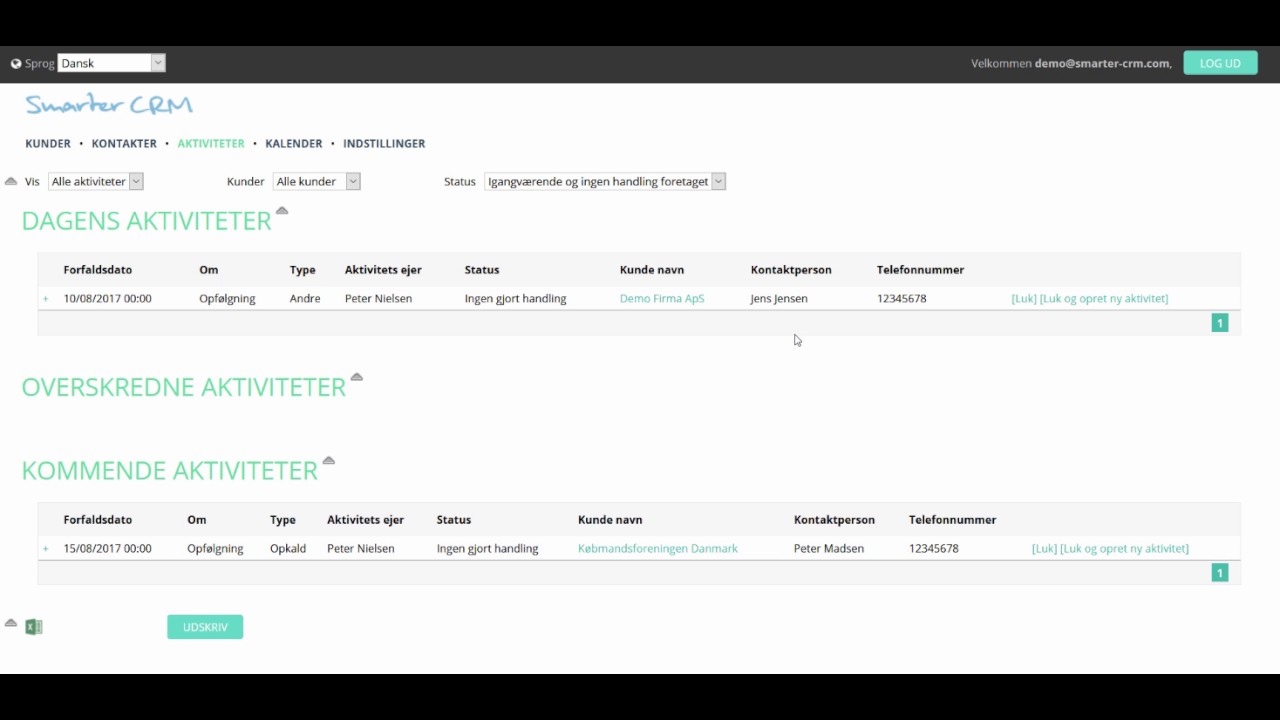This screenshot has width=1280, height=720.
Task: Open the Kunder 'Alle kunder' dropdown
Action: pos(316,181)
